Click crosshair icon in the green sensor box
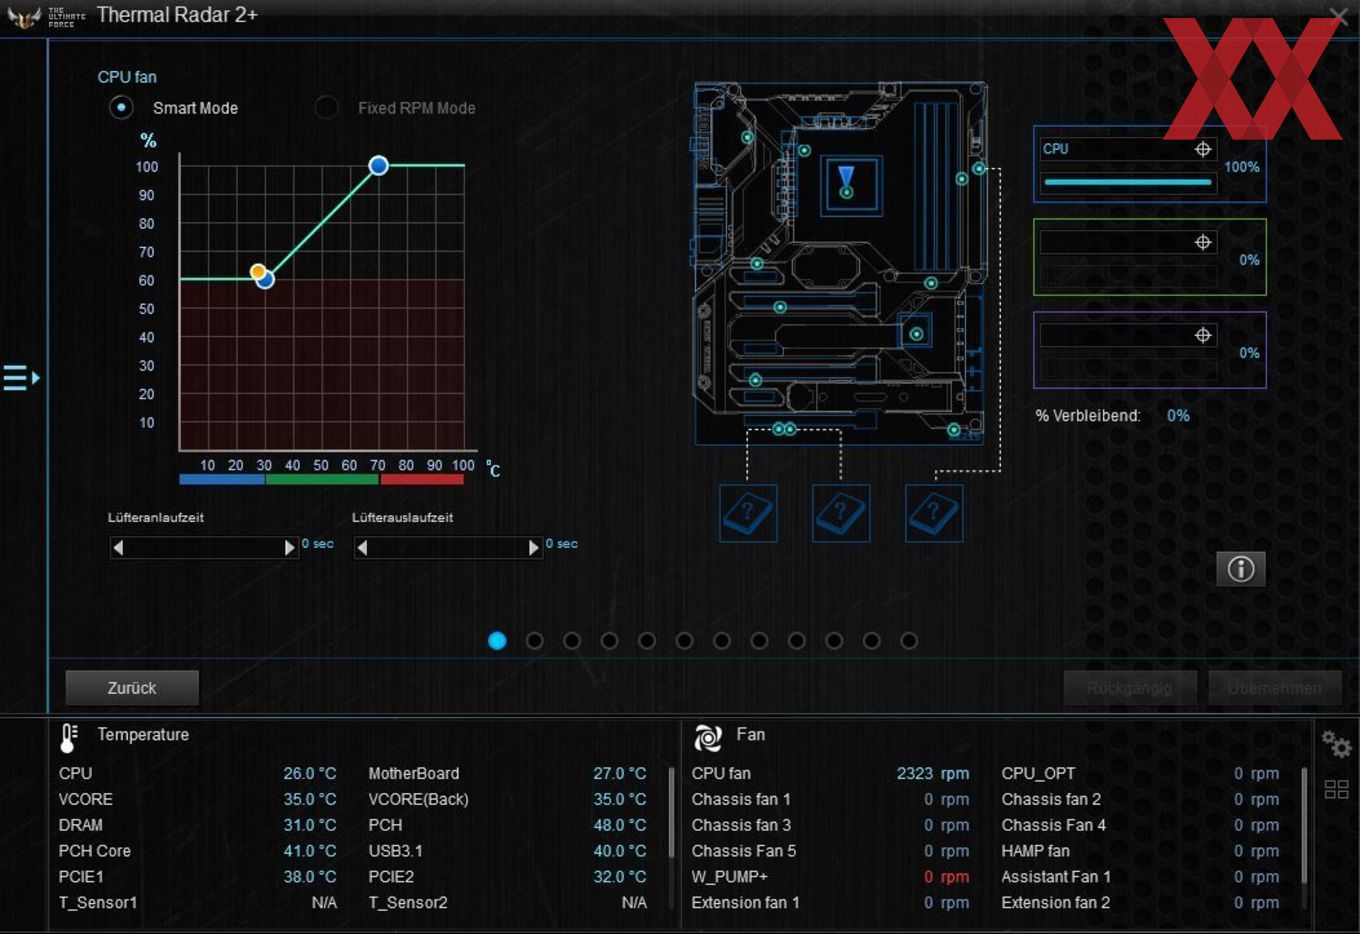The height and width of the screenshot is (934, 1360). (1203, 242)
